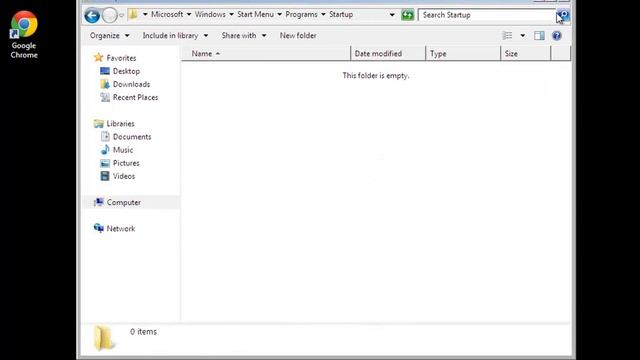Select Start Menu in the breadcrumb

tap(256, 14)
